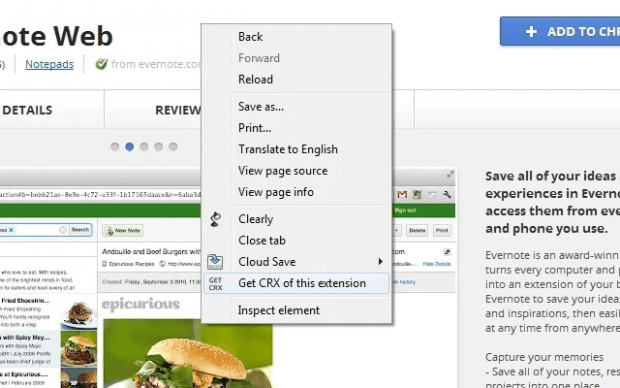Select the blue second carousel dot
Screen dimensions: 620x388
129,147
